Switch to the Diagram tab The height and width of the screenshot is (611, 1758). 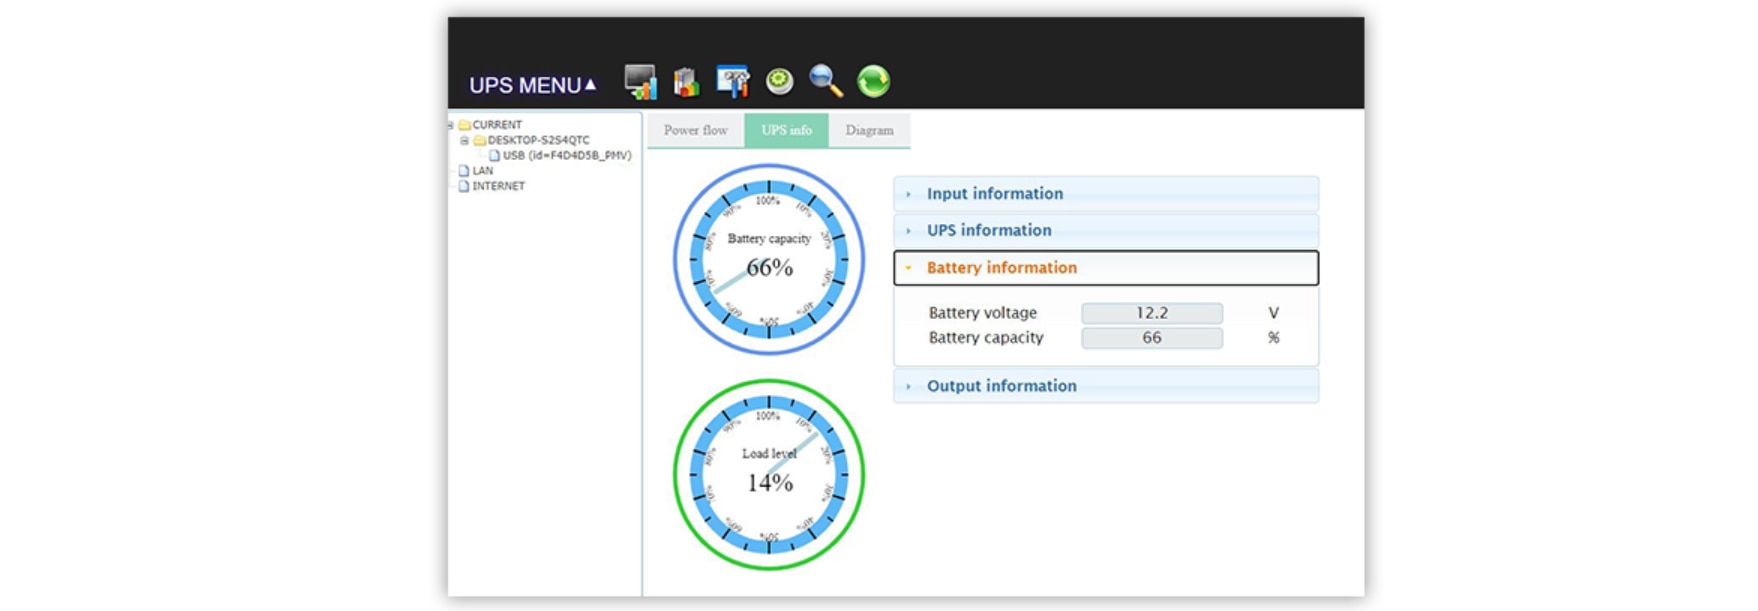[869, 131]
